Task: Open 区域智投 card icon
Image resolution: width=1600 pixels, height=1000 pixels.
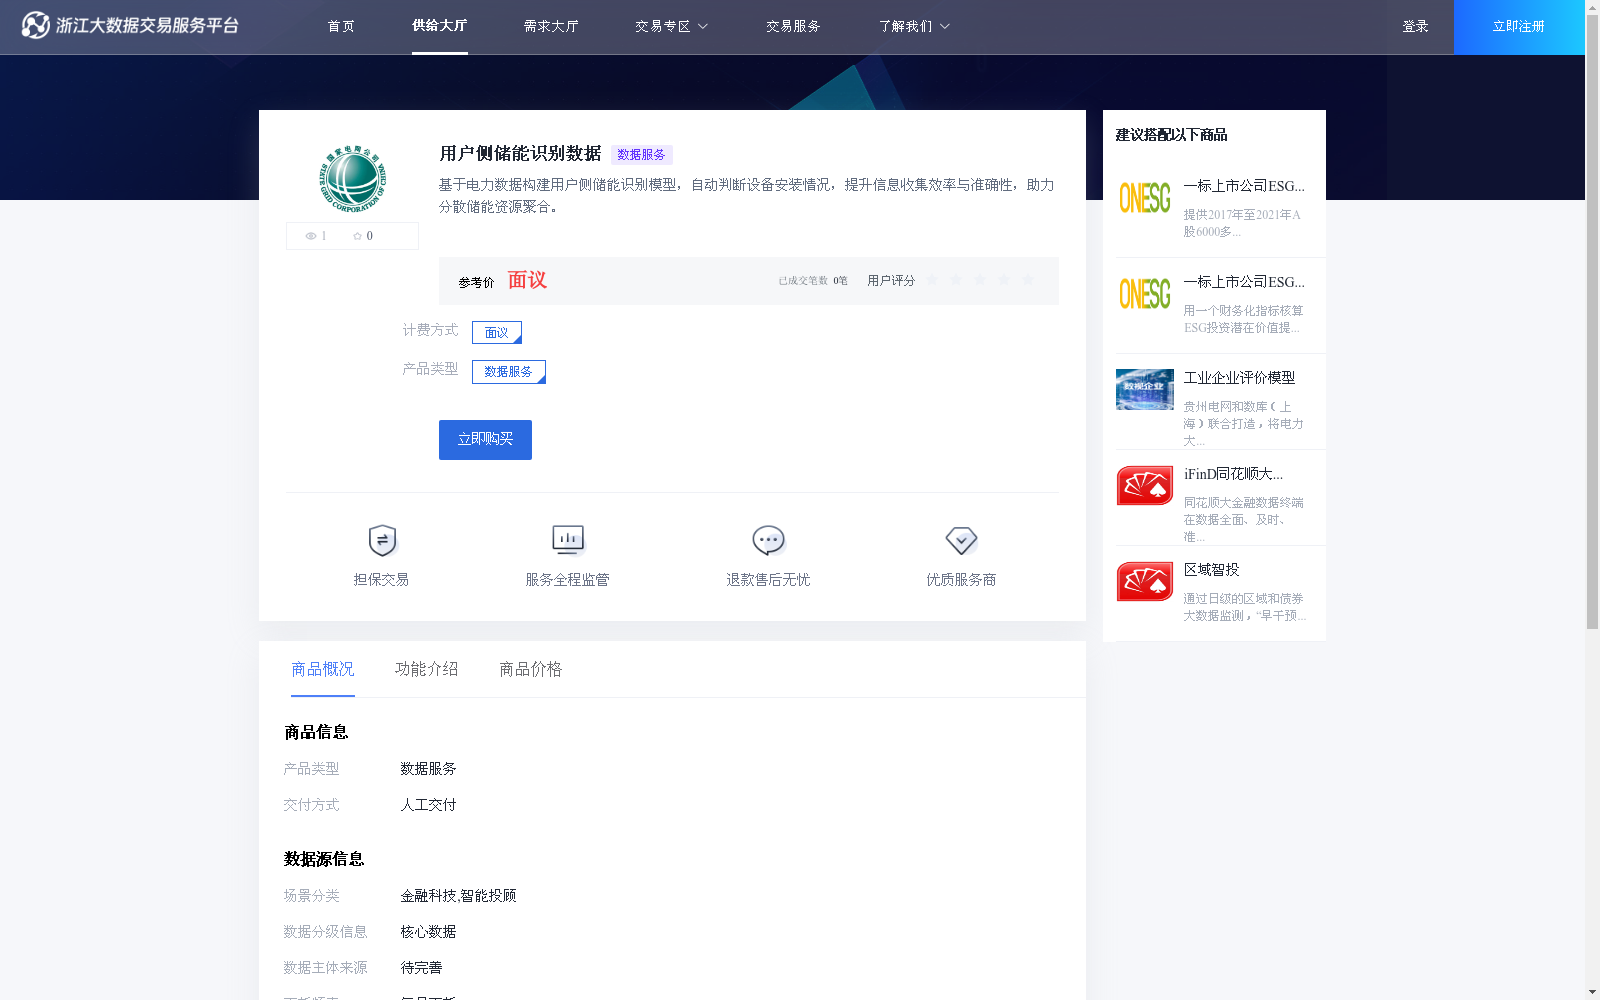Action: (x=1145, y=581)
